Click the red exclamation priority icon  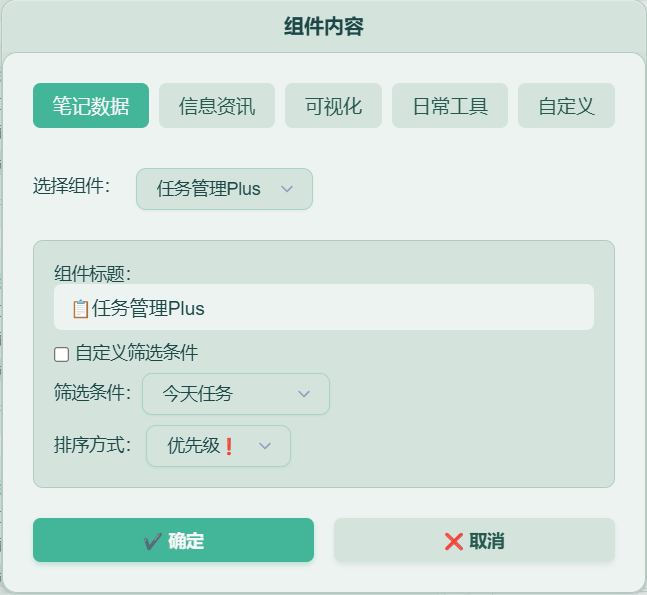tap(229, 446)
